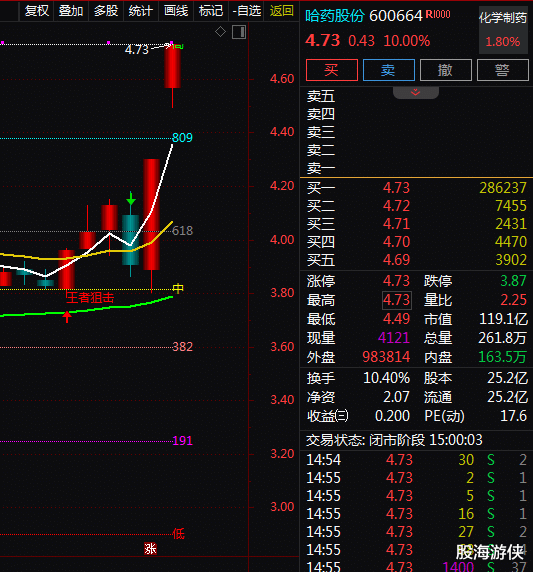The width and height of the screenshot is (533, 572).
Task: Open the 统计 statistics tool
Action: (x=141, y=11)
